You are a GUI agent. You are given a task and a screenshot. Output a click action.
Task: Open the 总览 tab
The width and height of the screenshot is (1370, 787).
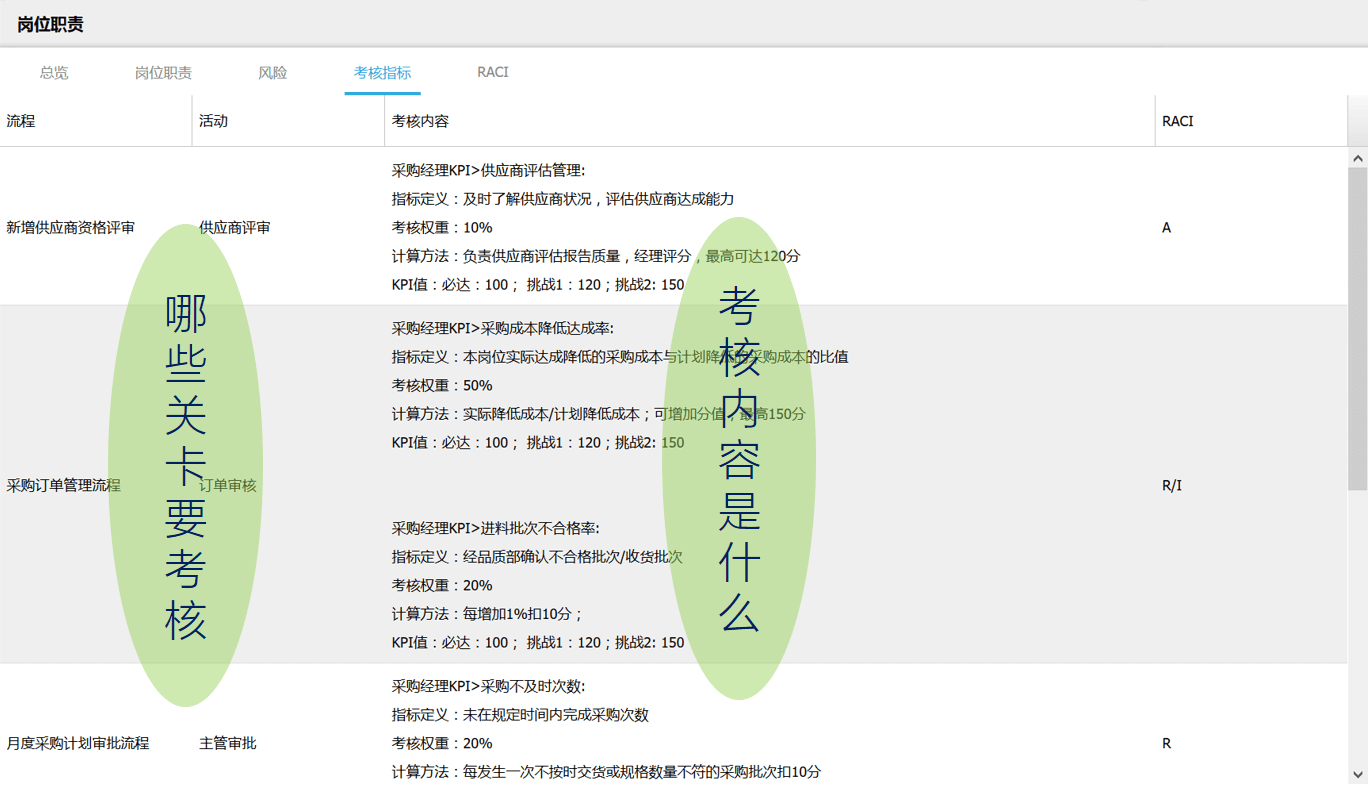pyautogui.click(x=54, y=73)
